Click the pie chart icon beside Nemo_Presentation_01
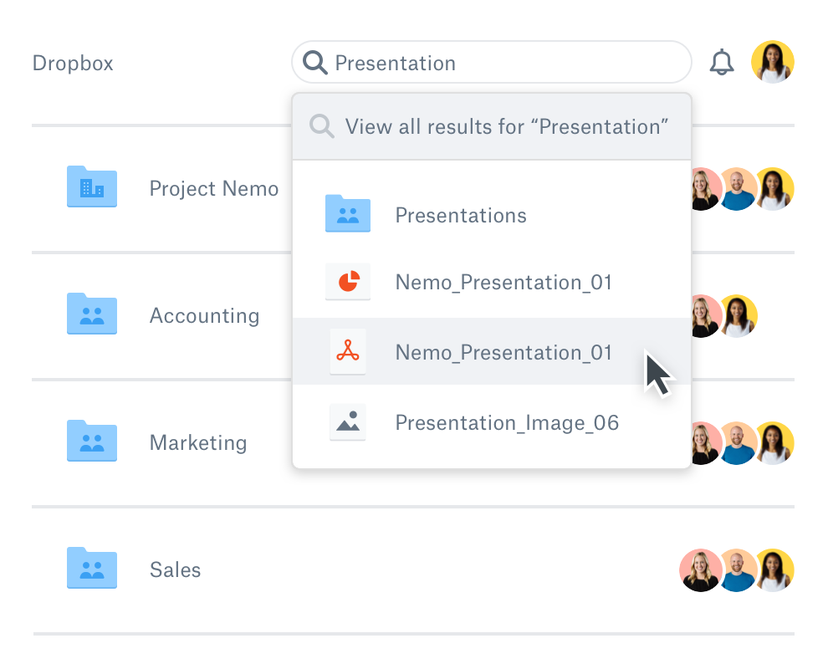This screenshot has width=828, height=669. pyautogui.click(x=348, y=282)
